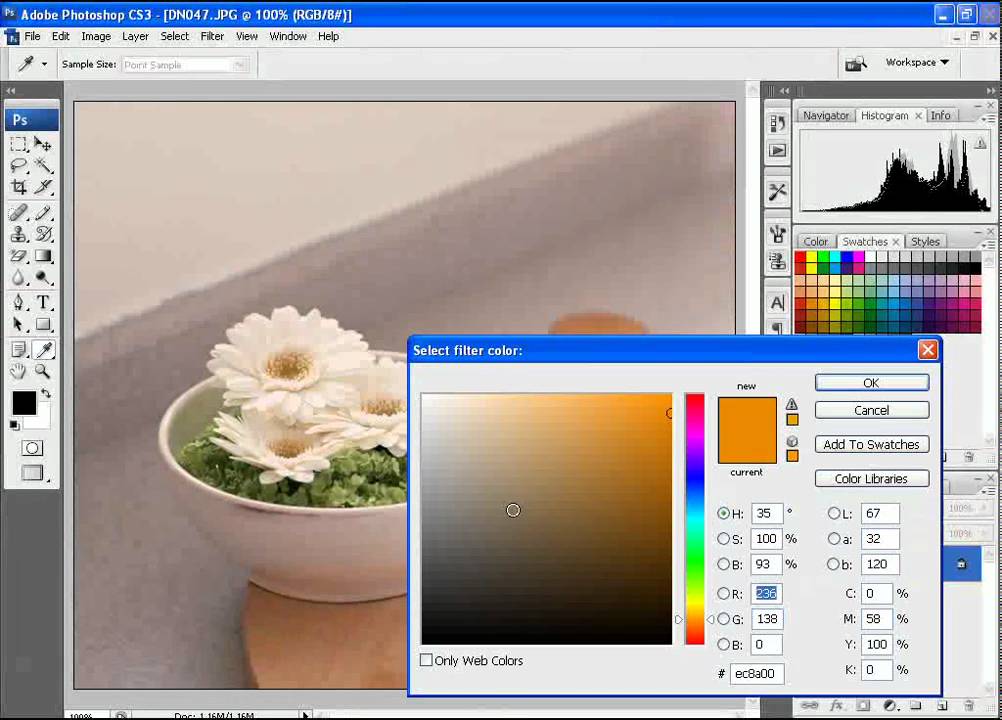Screen dimensions: 1002x720
Task: Switch to the Styles tab
Action: point(925,241)
